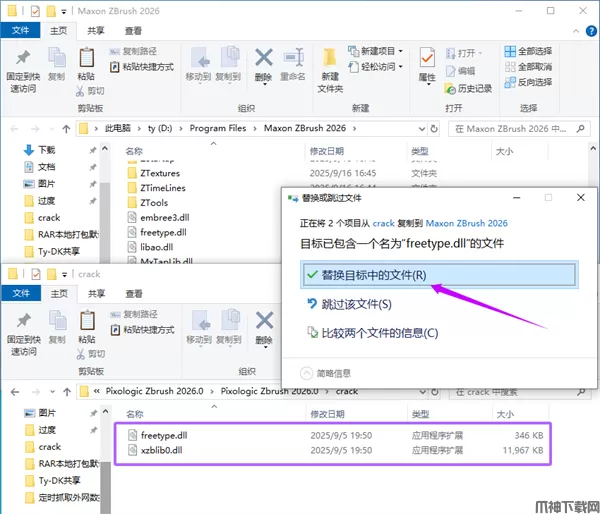
Task: Open recent locations dropdown in crack window
Action: 52,392
